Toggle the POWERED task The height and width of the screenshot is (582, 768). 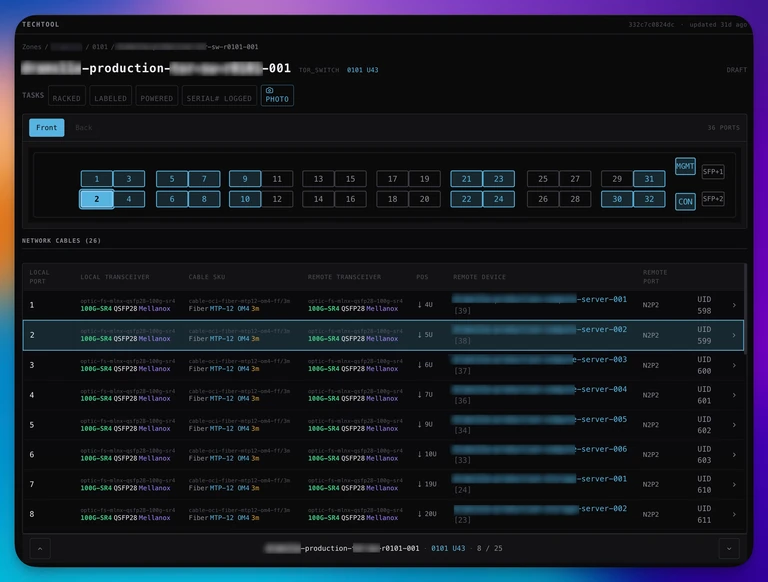[157, 96]
